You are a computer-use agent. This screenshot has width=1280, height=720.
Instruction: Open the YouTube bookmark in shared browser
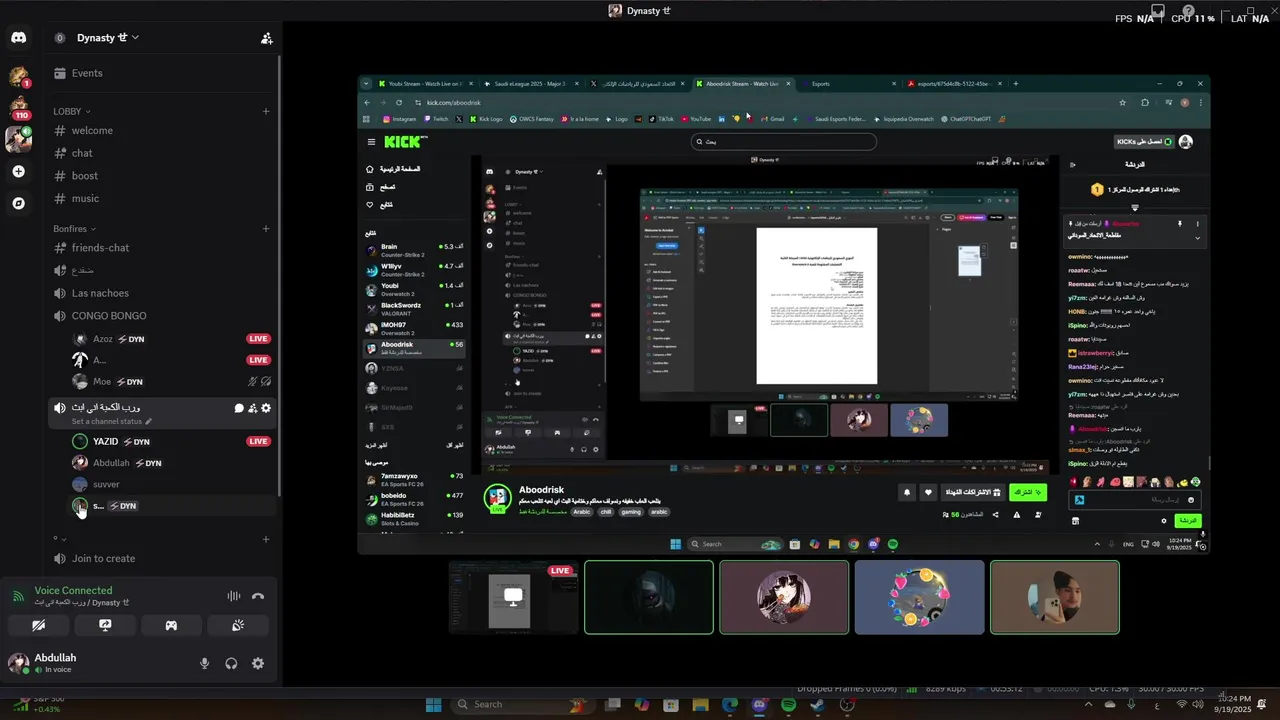pos(696,119)
